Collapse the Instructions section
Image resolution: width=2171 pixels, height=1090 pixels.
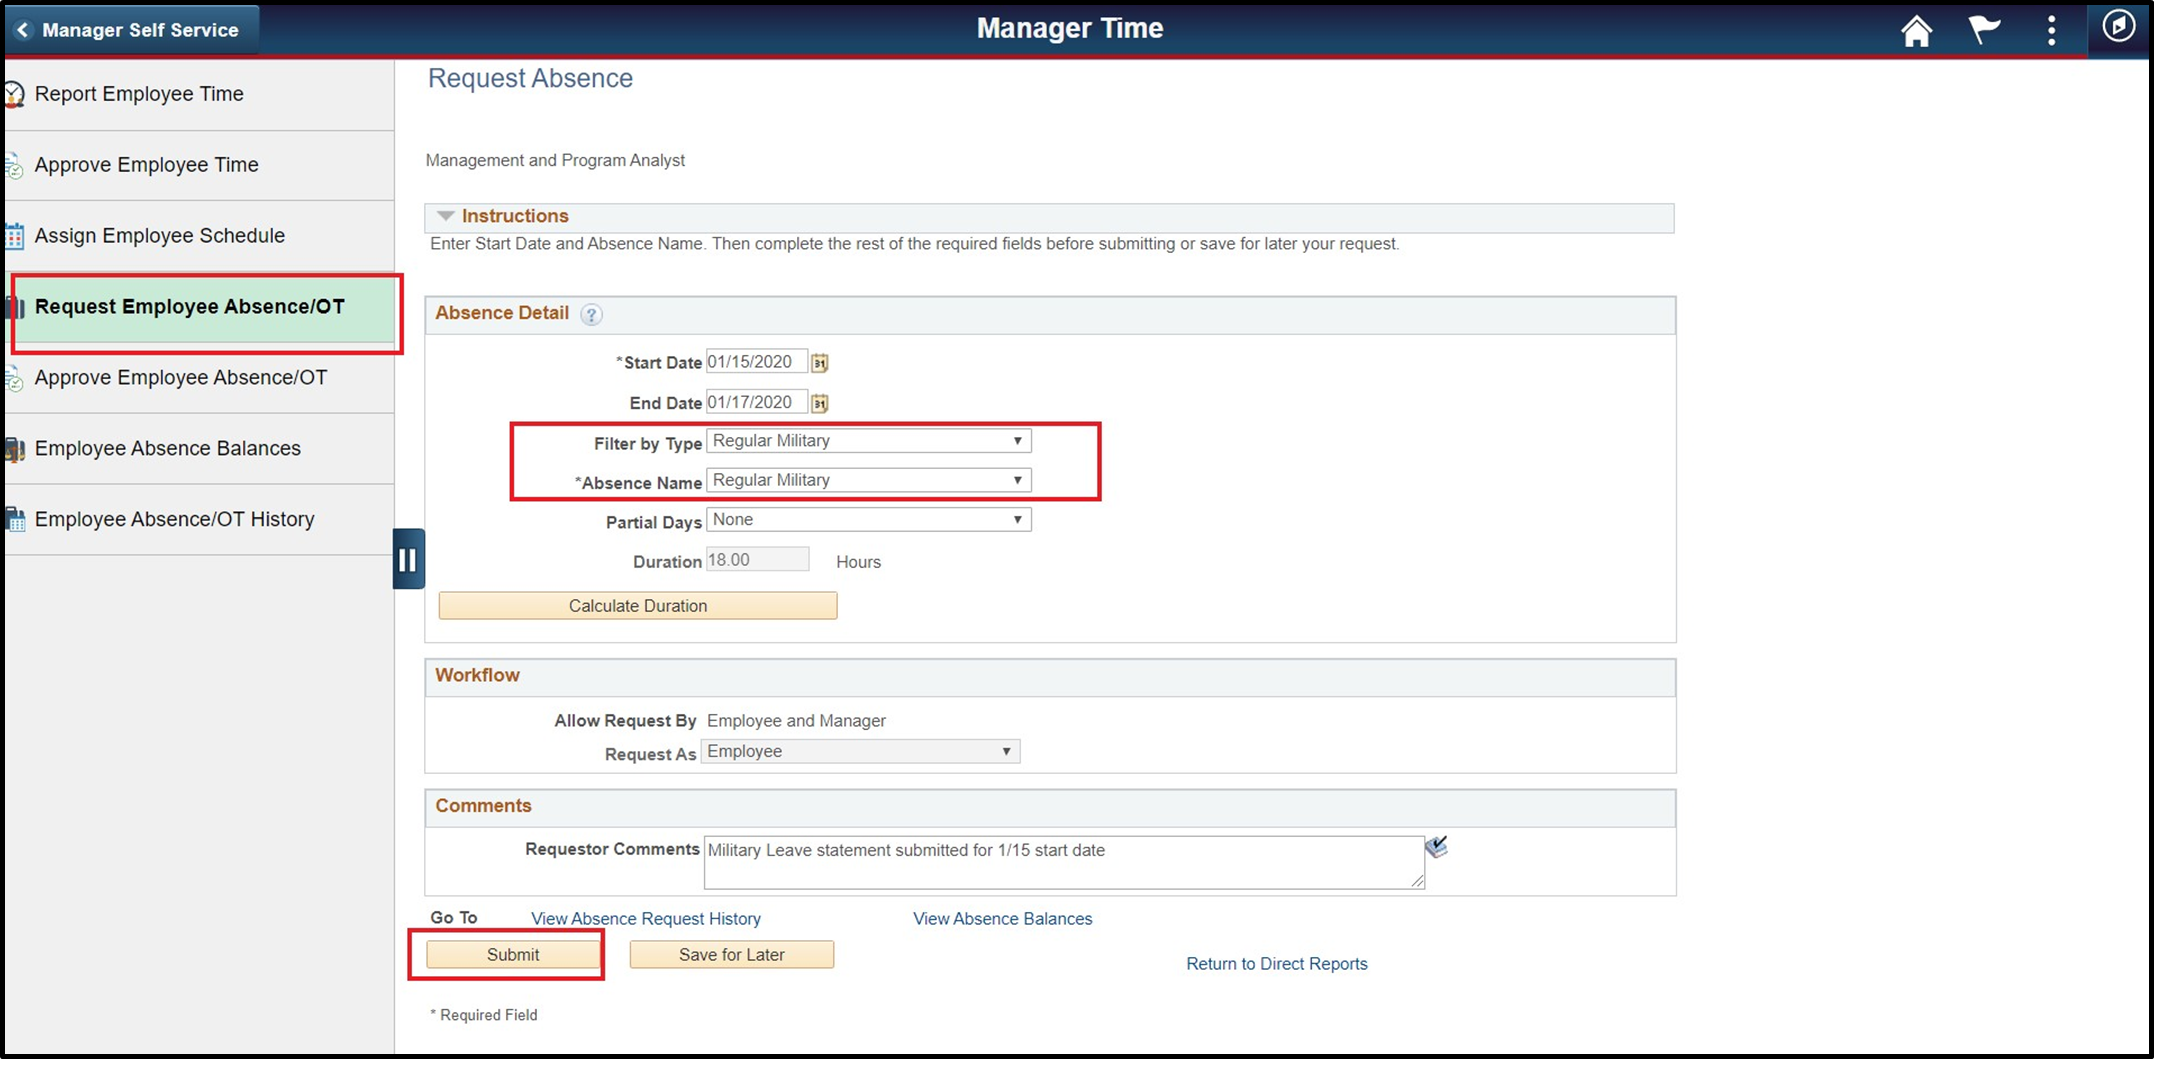pos(445,216)
